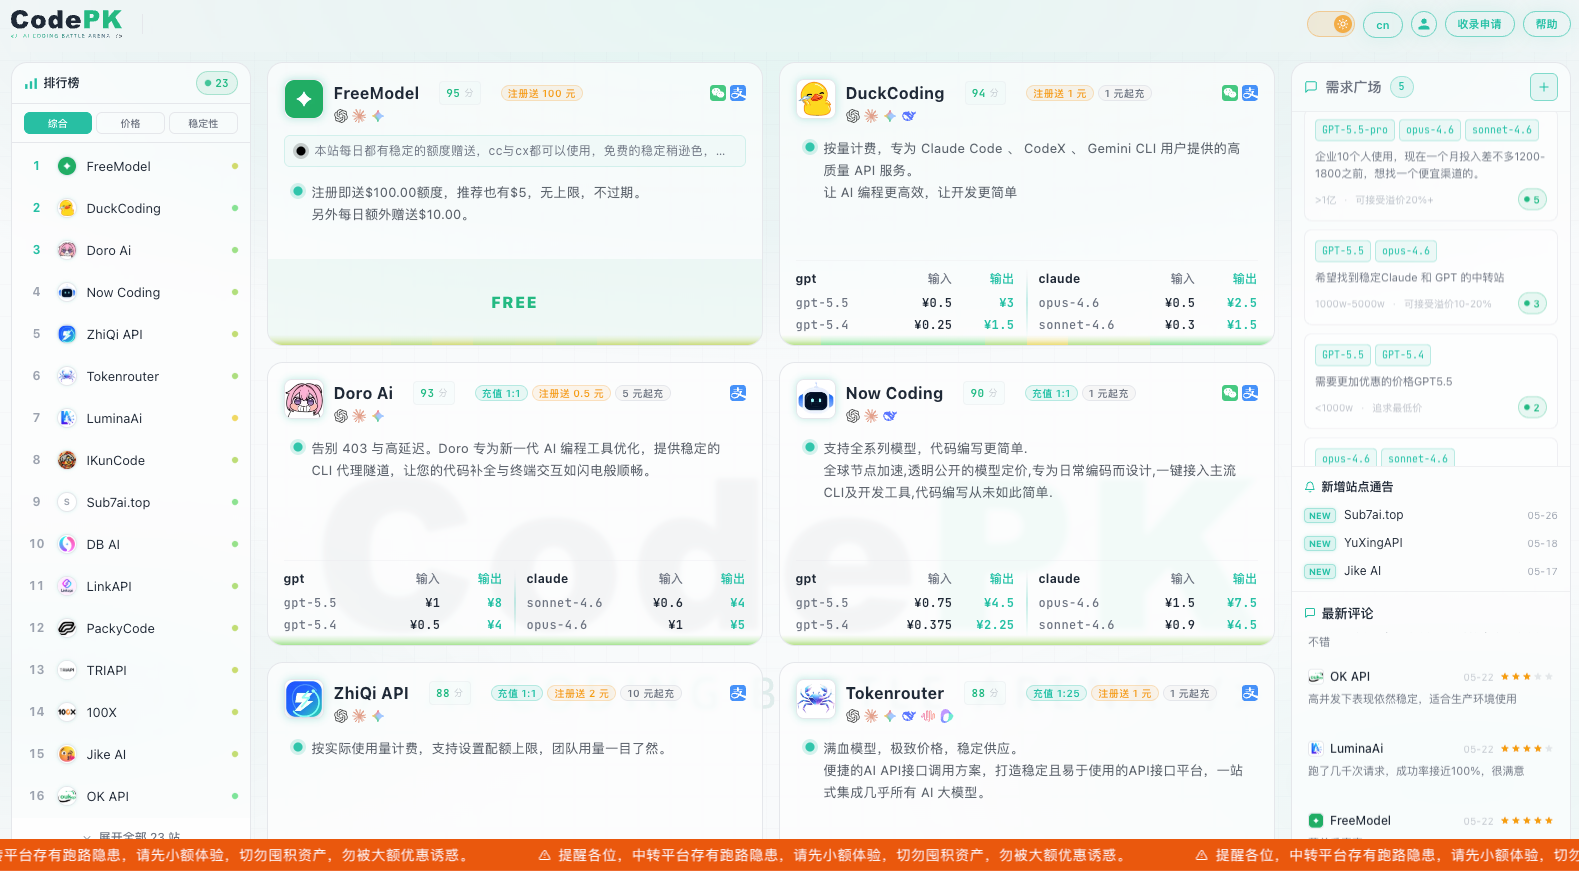
Task: Open ZhiQi API in the ranking list
Action: click(131, 334)
